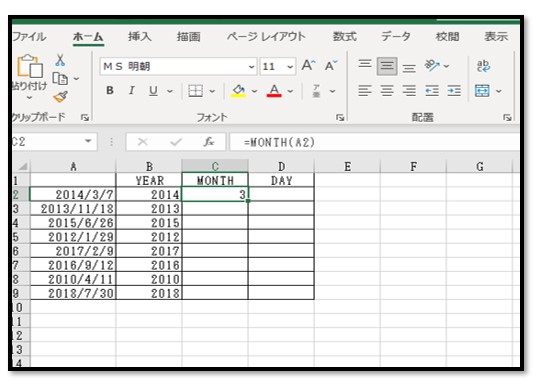
Task: Decrease font size with small A
Action: 331,65
